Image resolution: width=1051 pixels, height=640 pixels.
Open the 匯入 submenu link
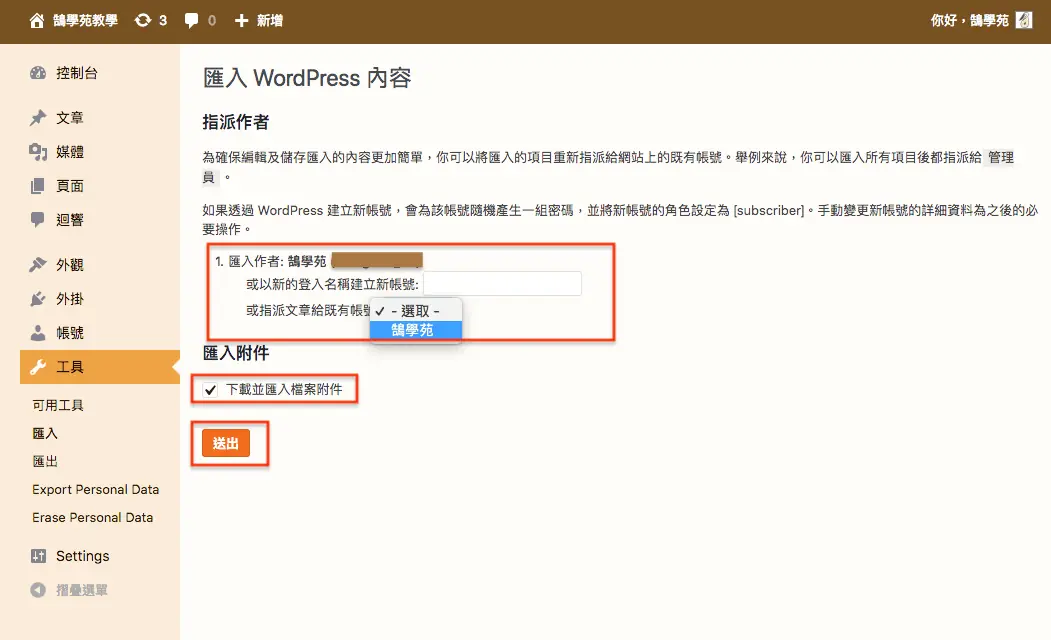[45, 434]
